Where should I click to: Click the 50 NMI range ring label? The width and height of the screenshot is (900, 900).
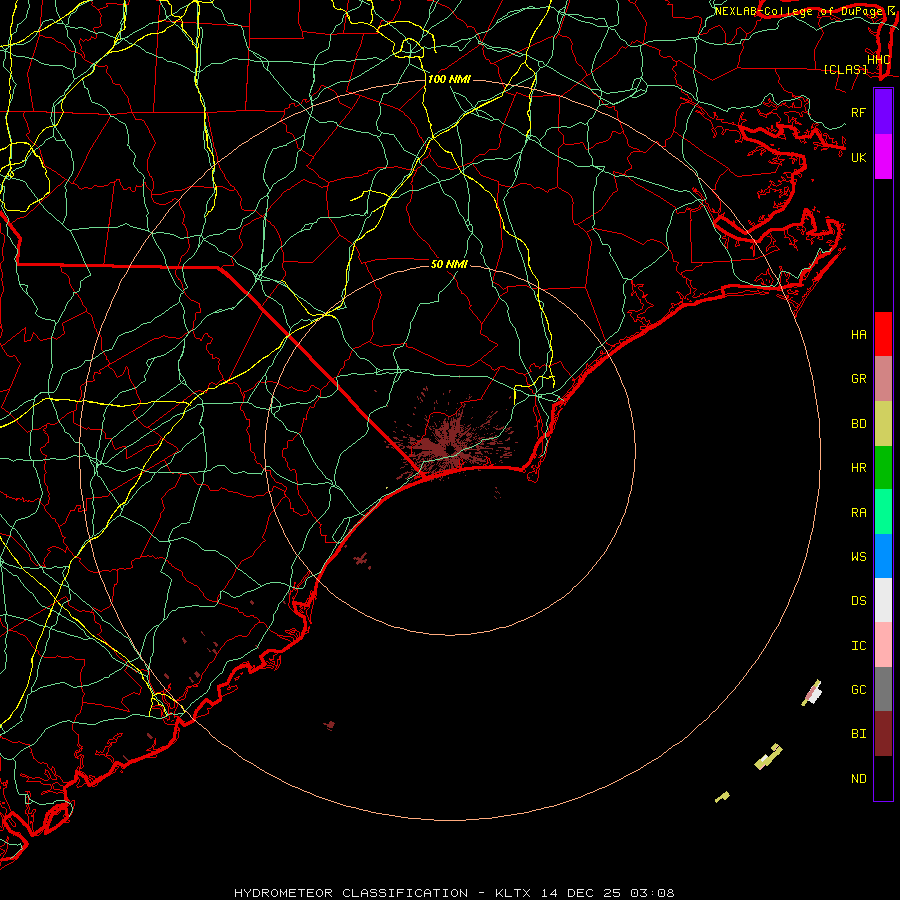pyautogui.click(x=449, y=264)
